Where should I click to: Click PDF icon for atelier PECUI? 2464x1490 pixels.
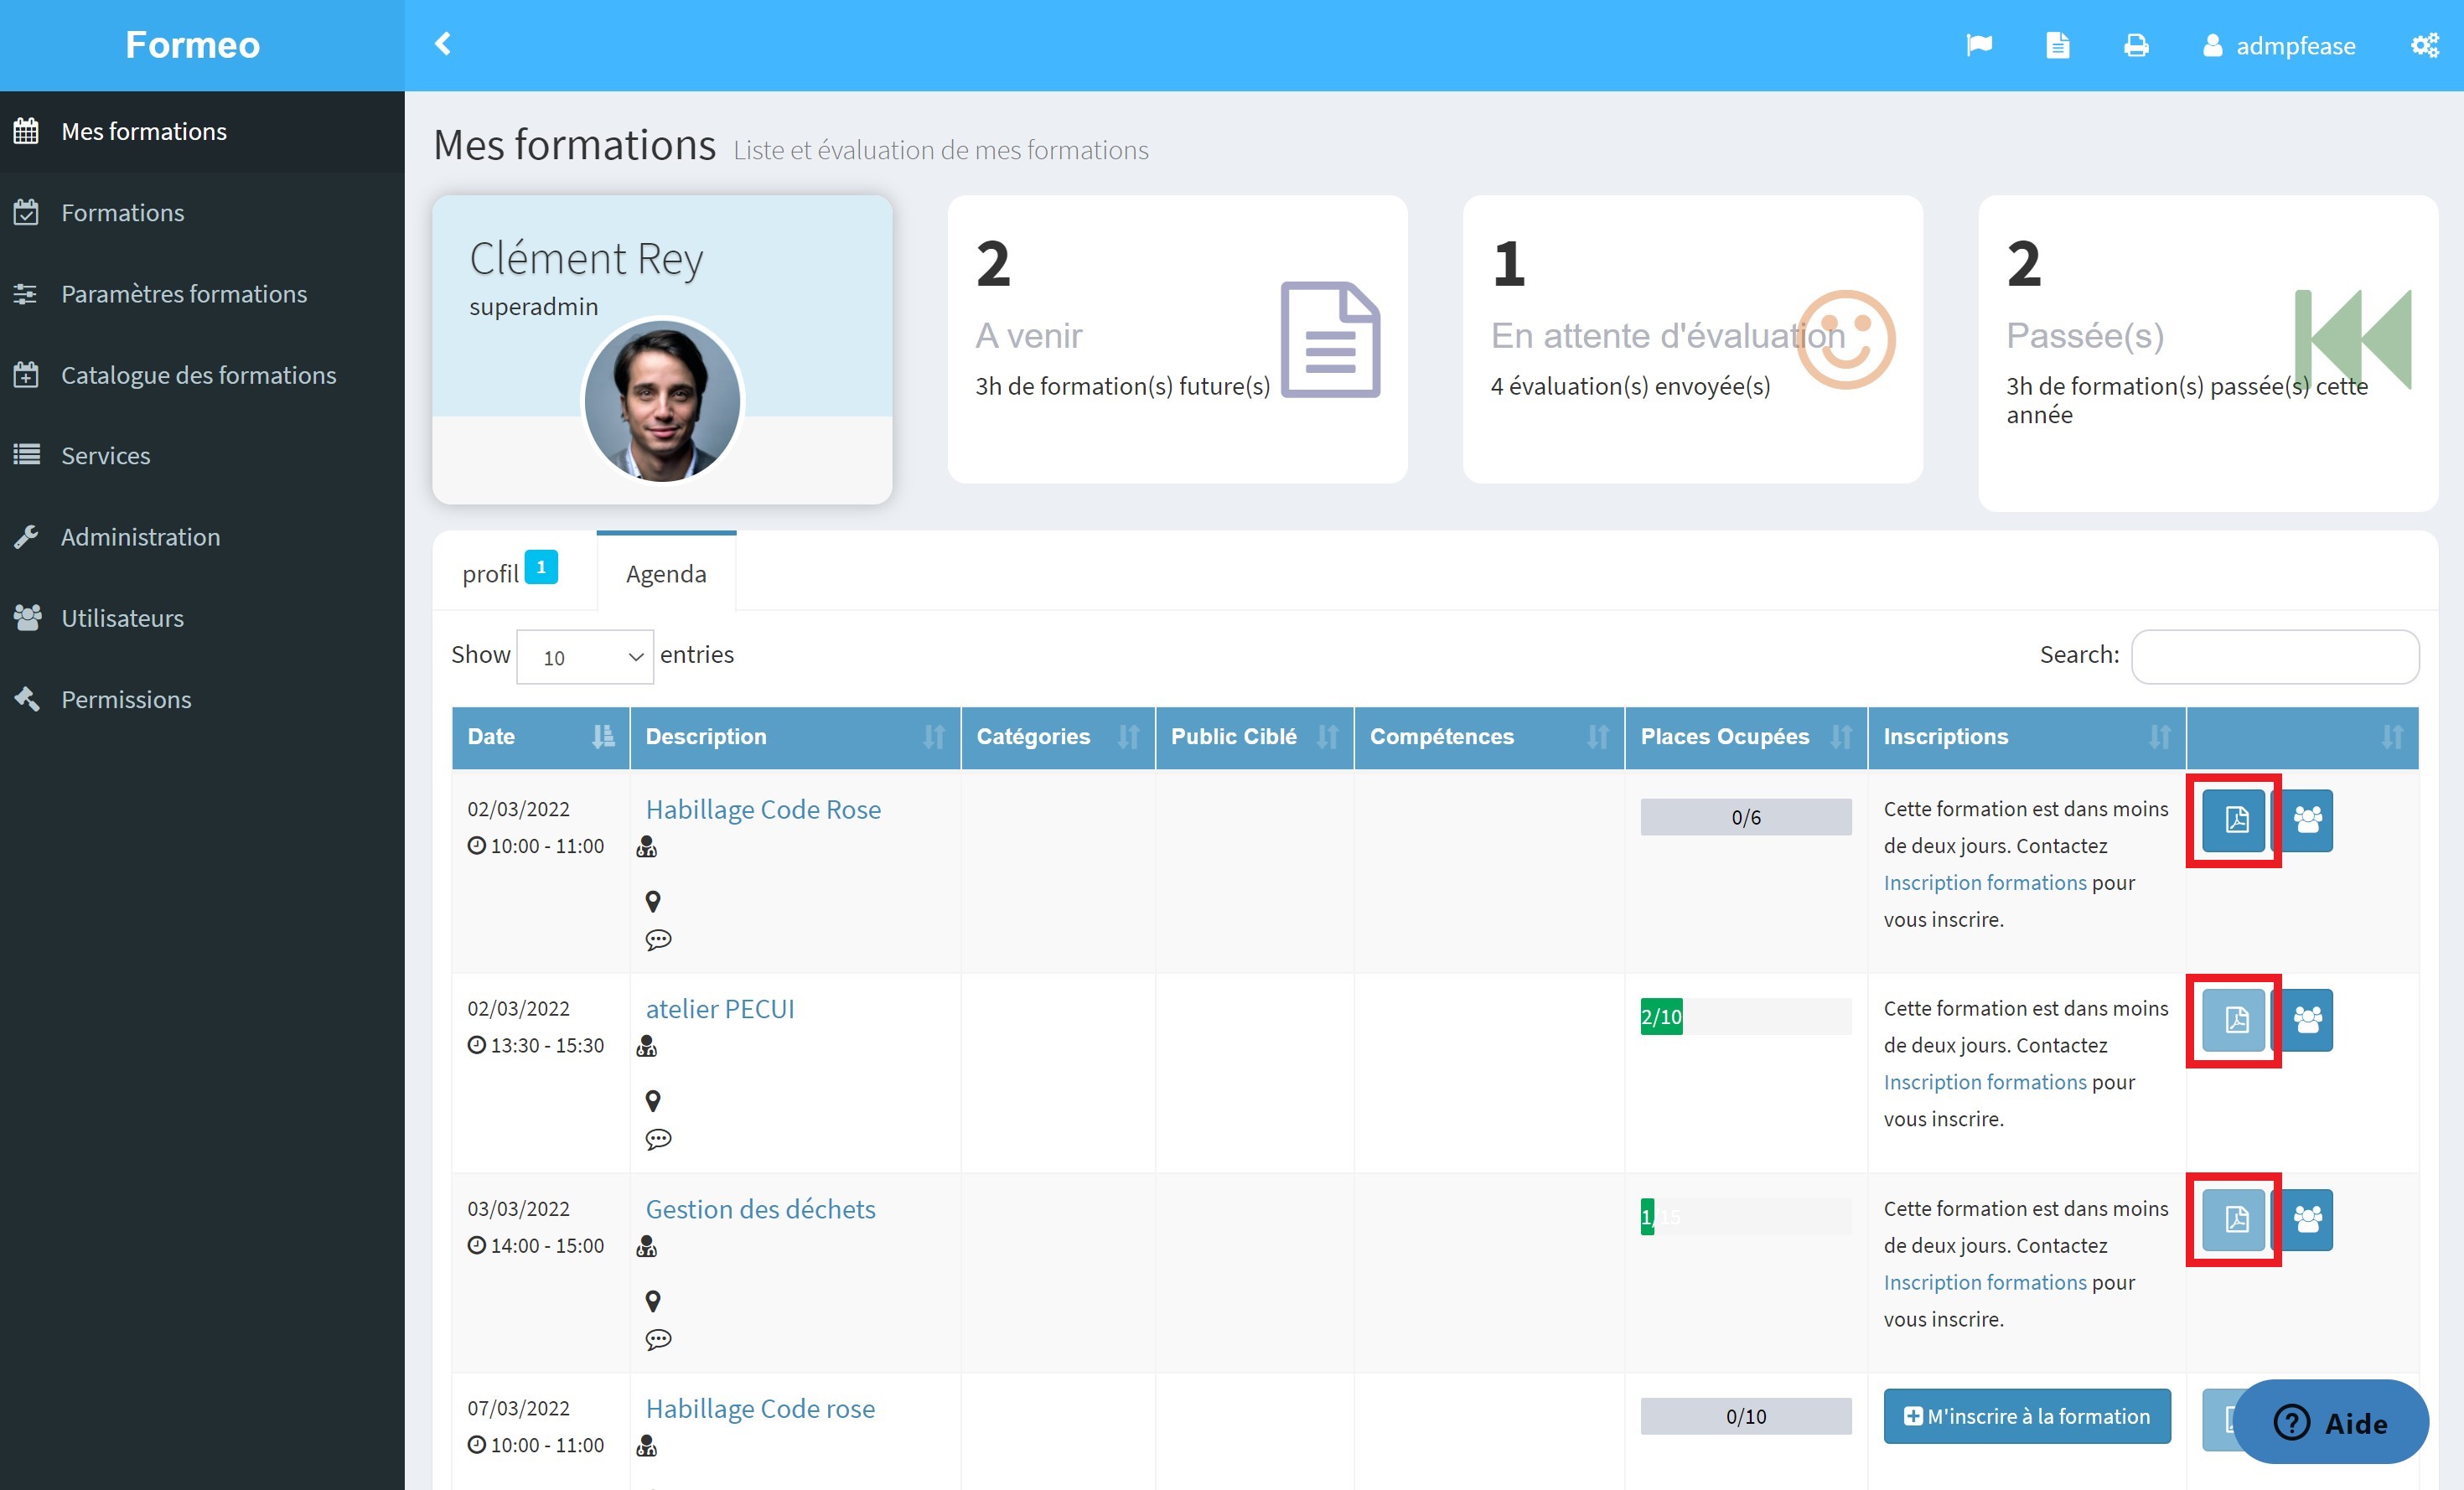click(x=2235, y=1020)
